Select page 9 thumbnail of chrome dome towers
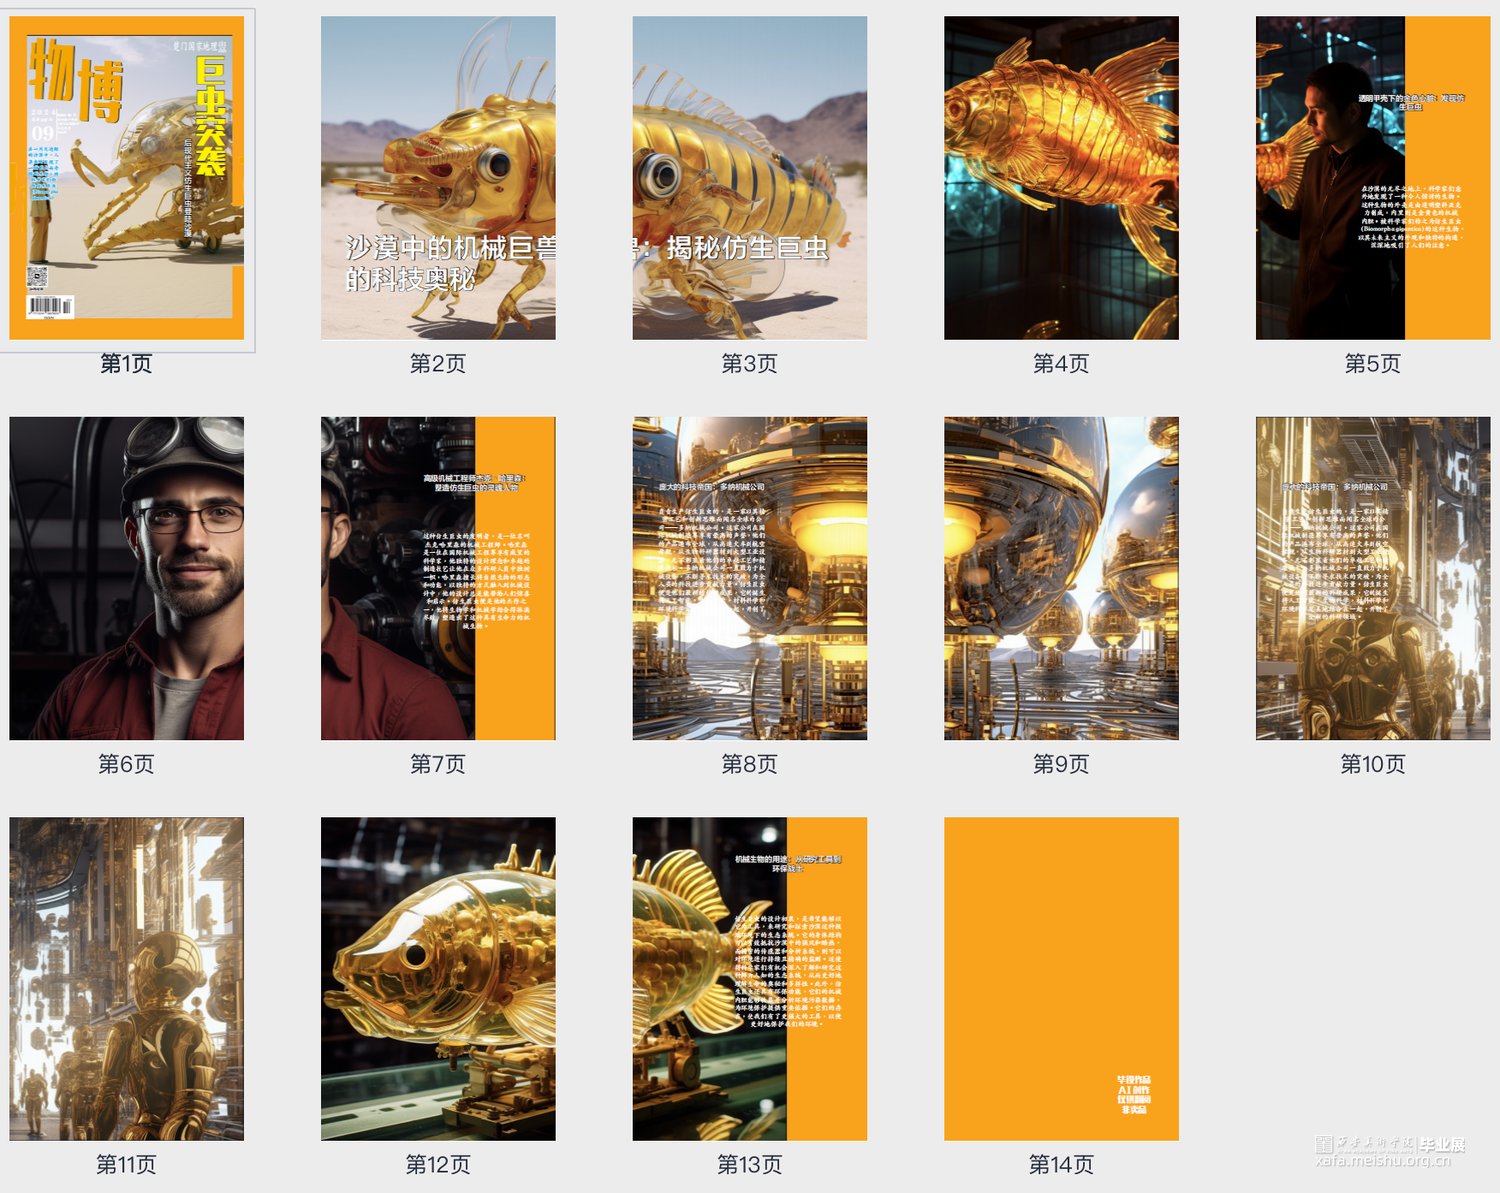The height and width of the screenshot is (1193, 1500). 1061,578
